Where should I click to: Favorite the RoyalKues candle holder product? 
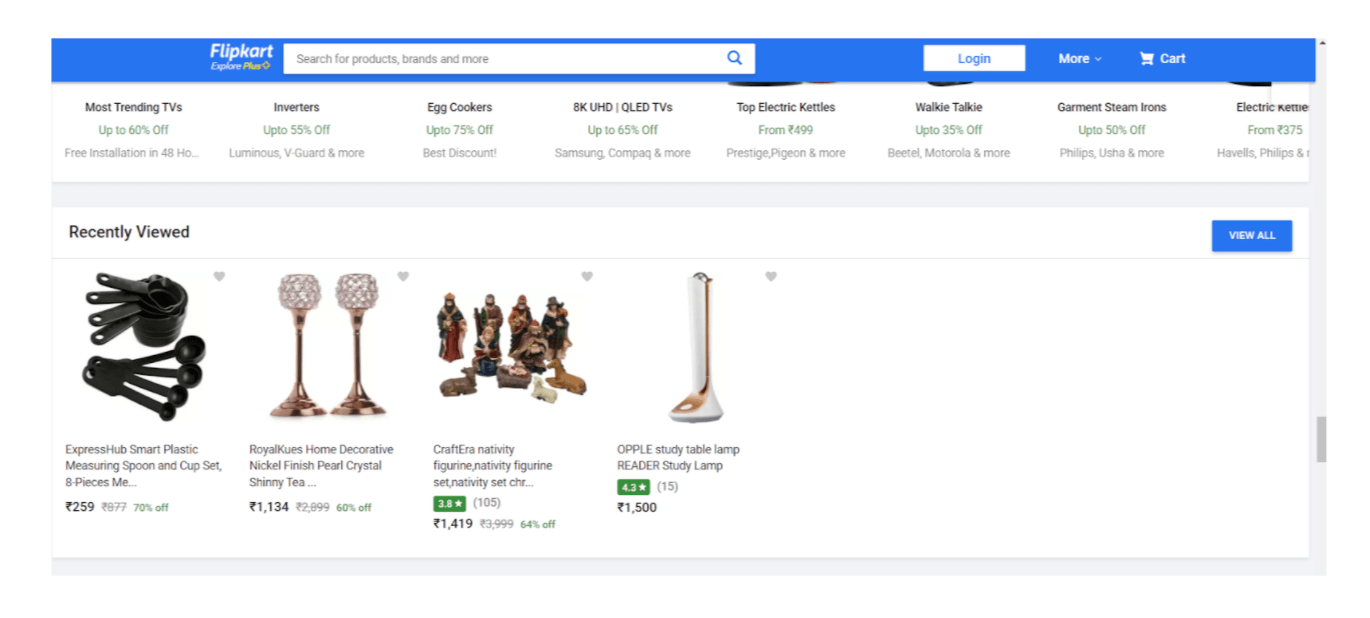(403, 276)
